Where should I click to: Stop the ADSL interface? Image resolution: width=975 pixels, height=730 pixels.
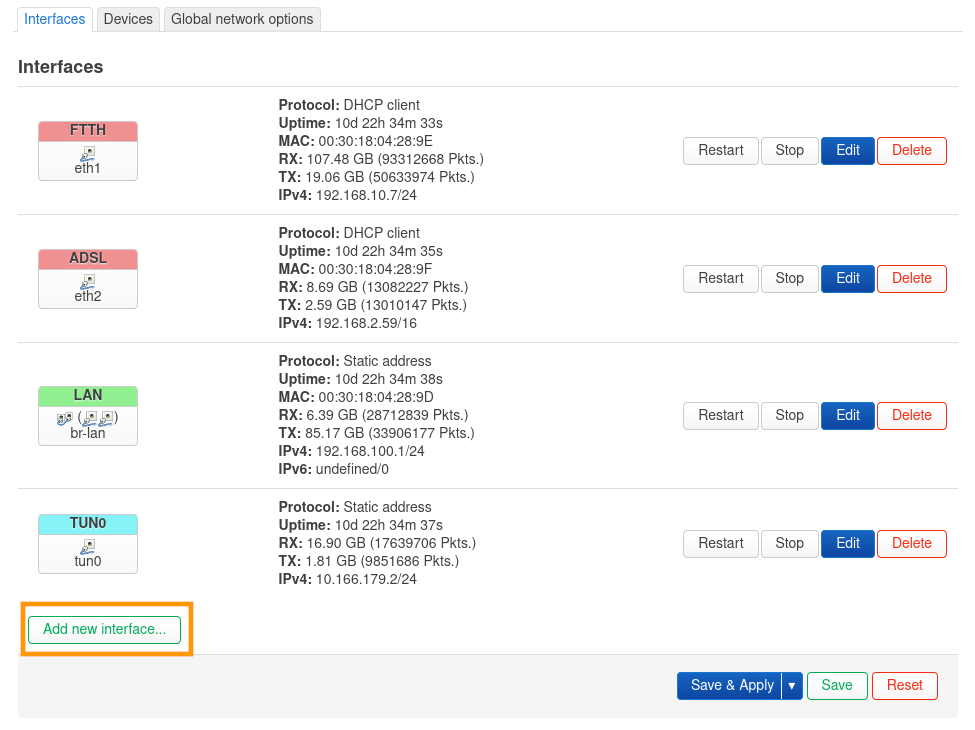click(x=789, y=279)
